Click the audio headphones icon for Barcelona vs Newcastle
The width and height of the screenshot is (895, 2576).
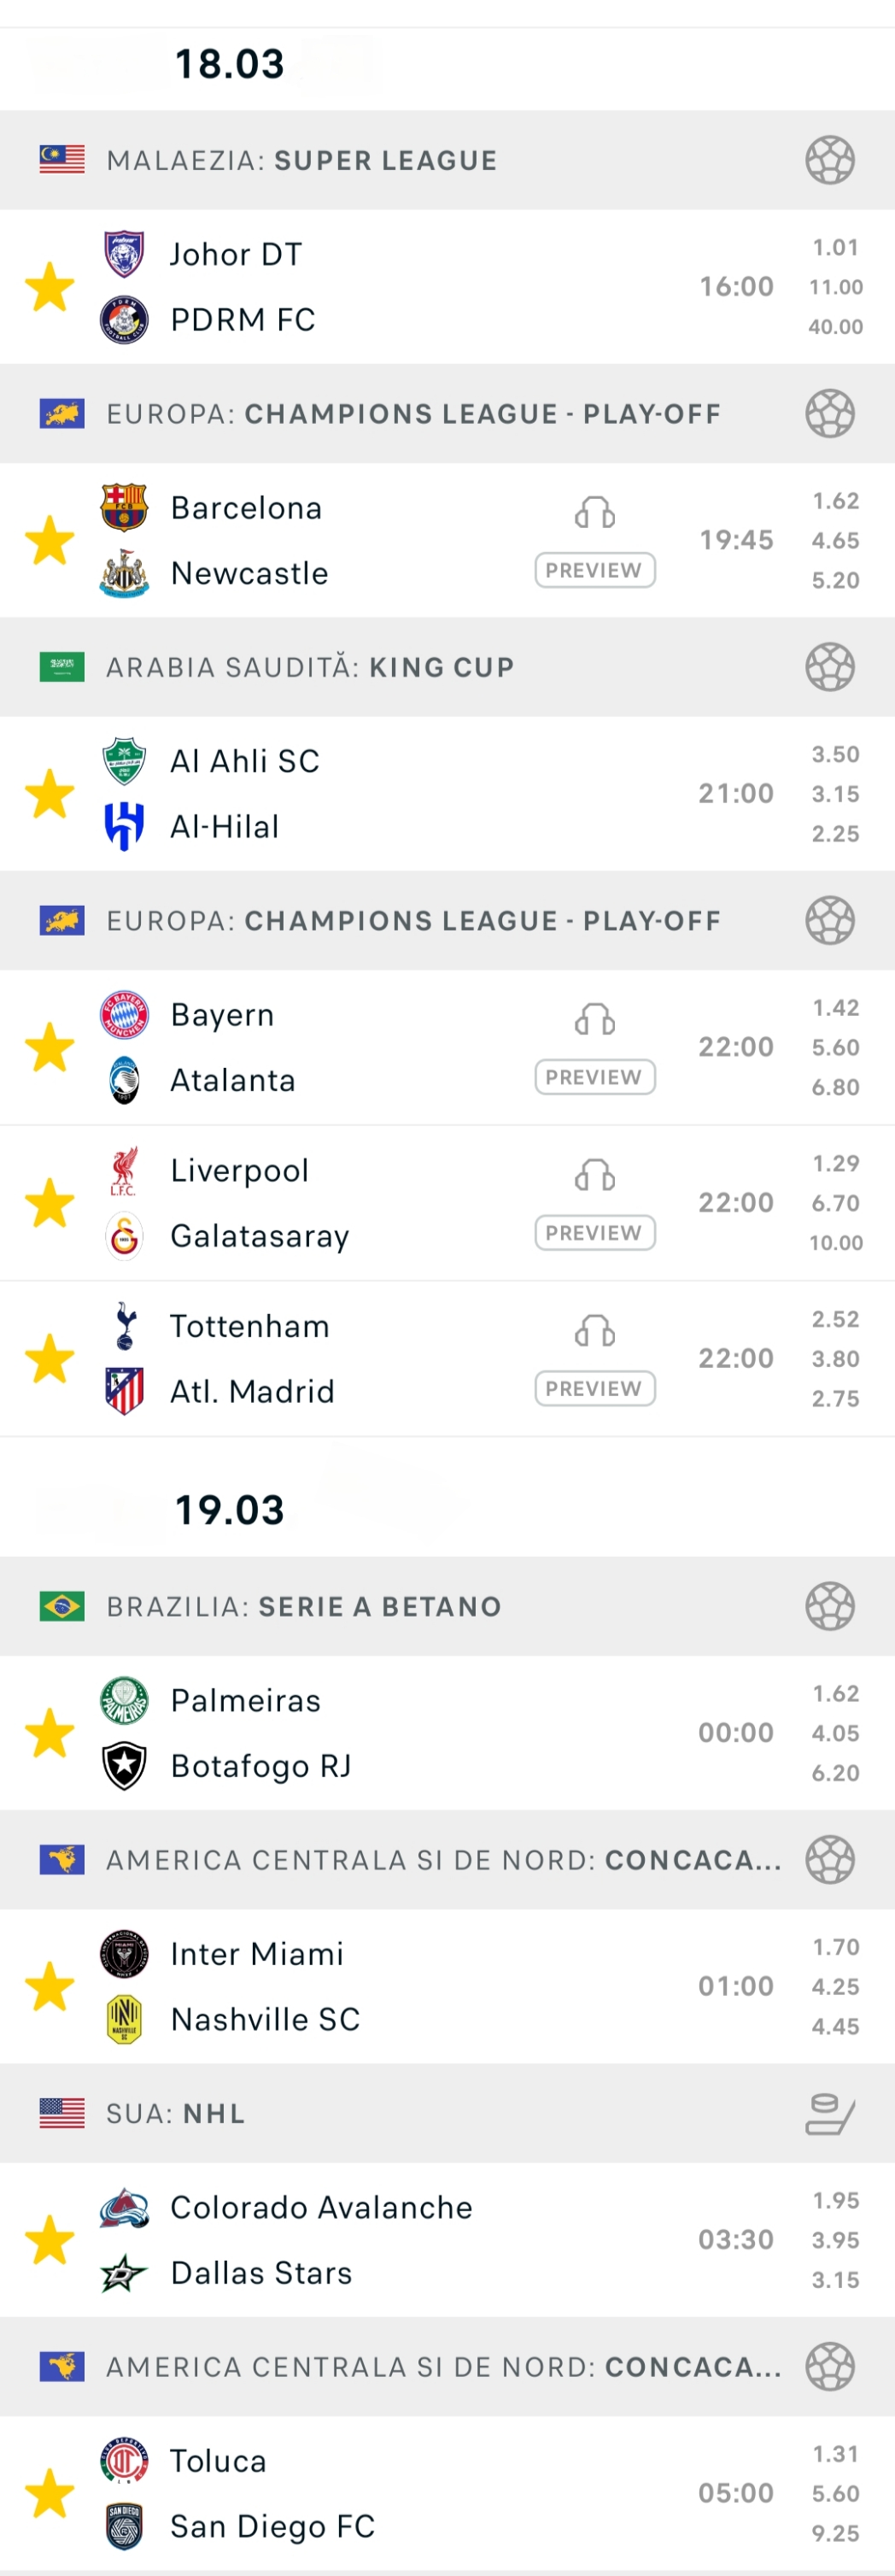(594, 513)
